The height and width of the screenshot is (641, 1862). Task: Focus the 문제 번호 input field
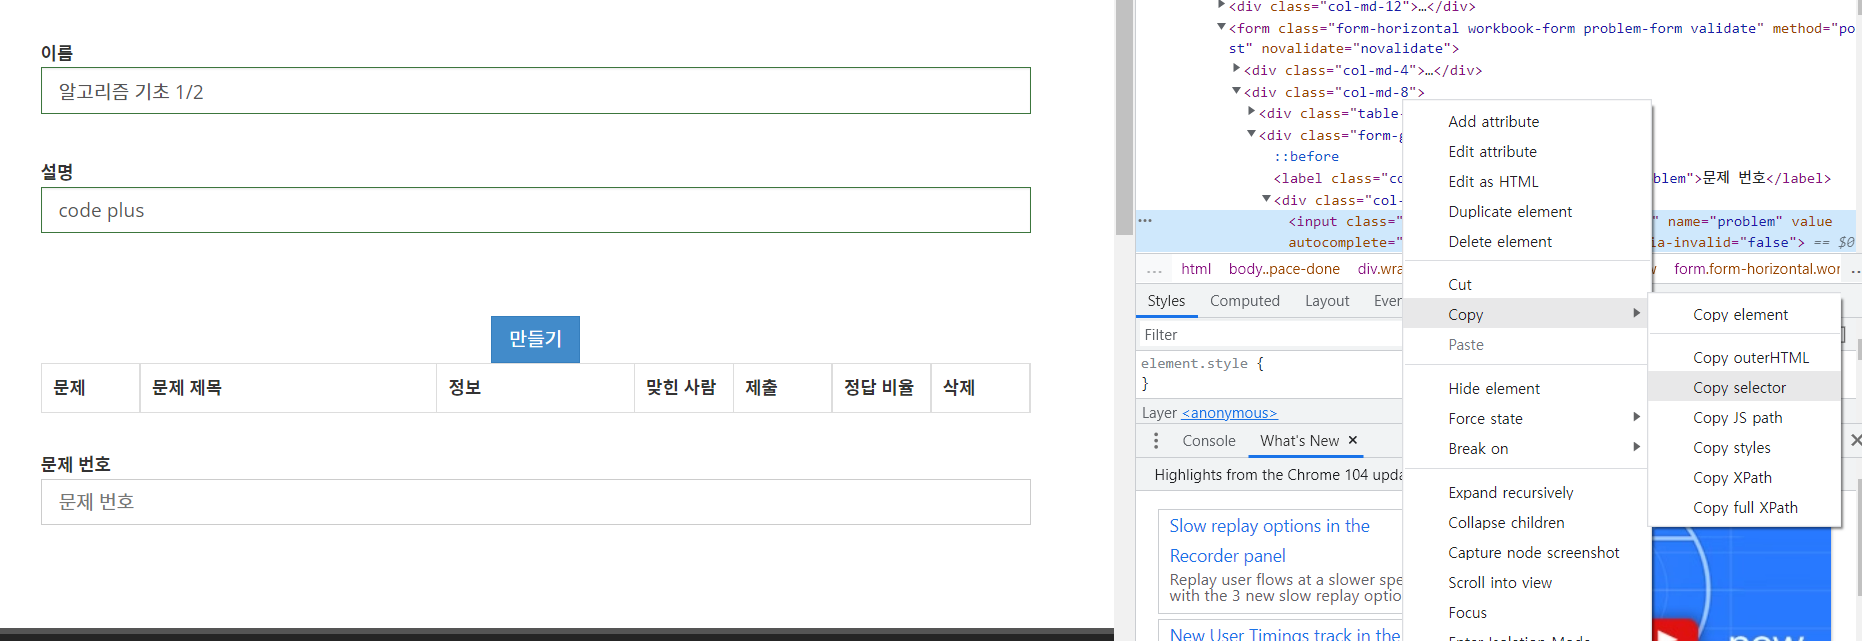click(x=535, y=502)
